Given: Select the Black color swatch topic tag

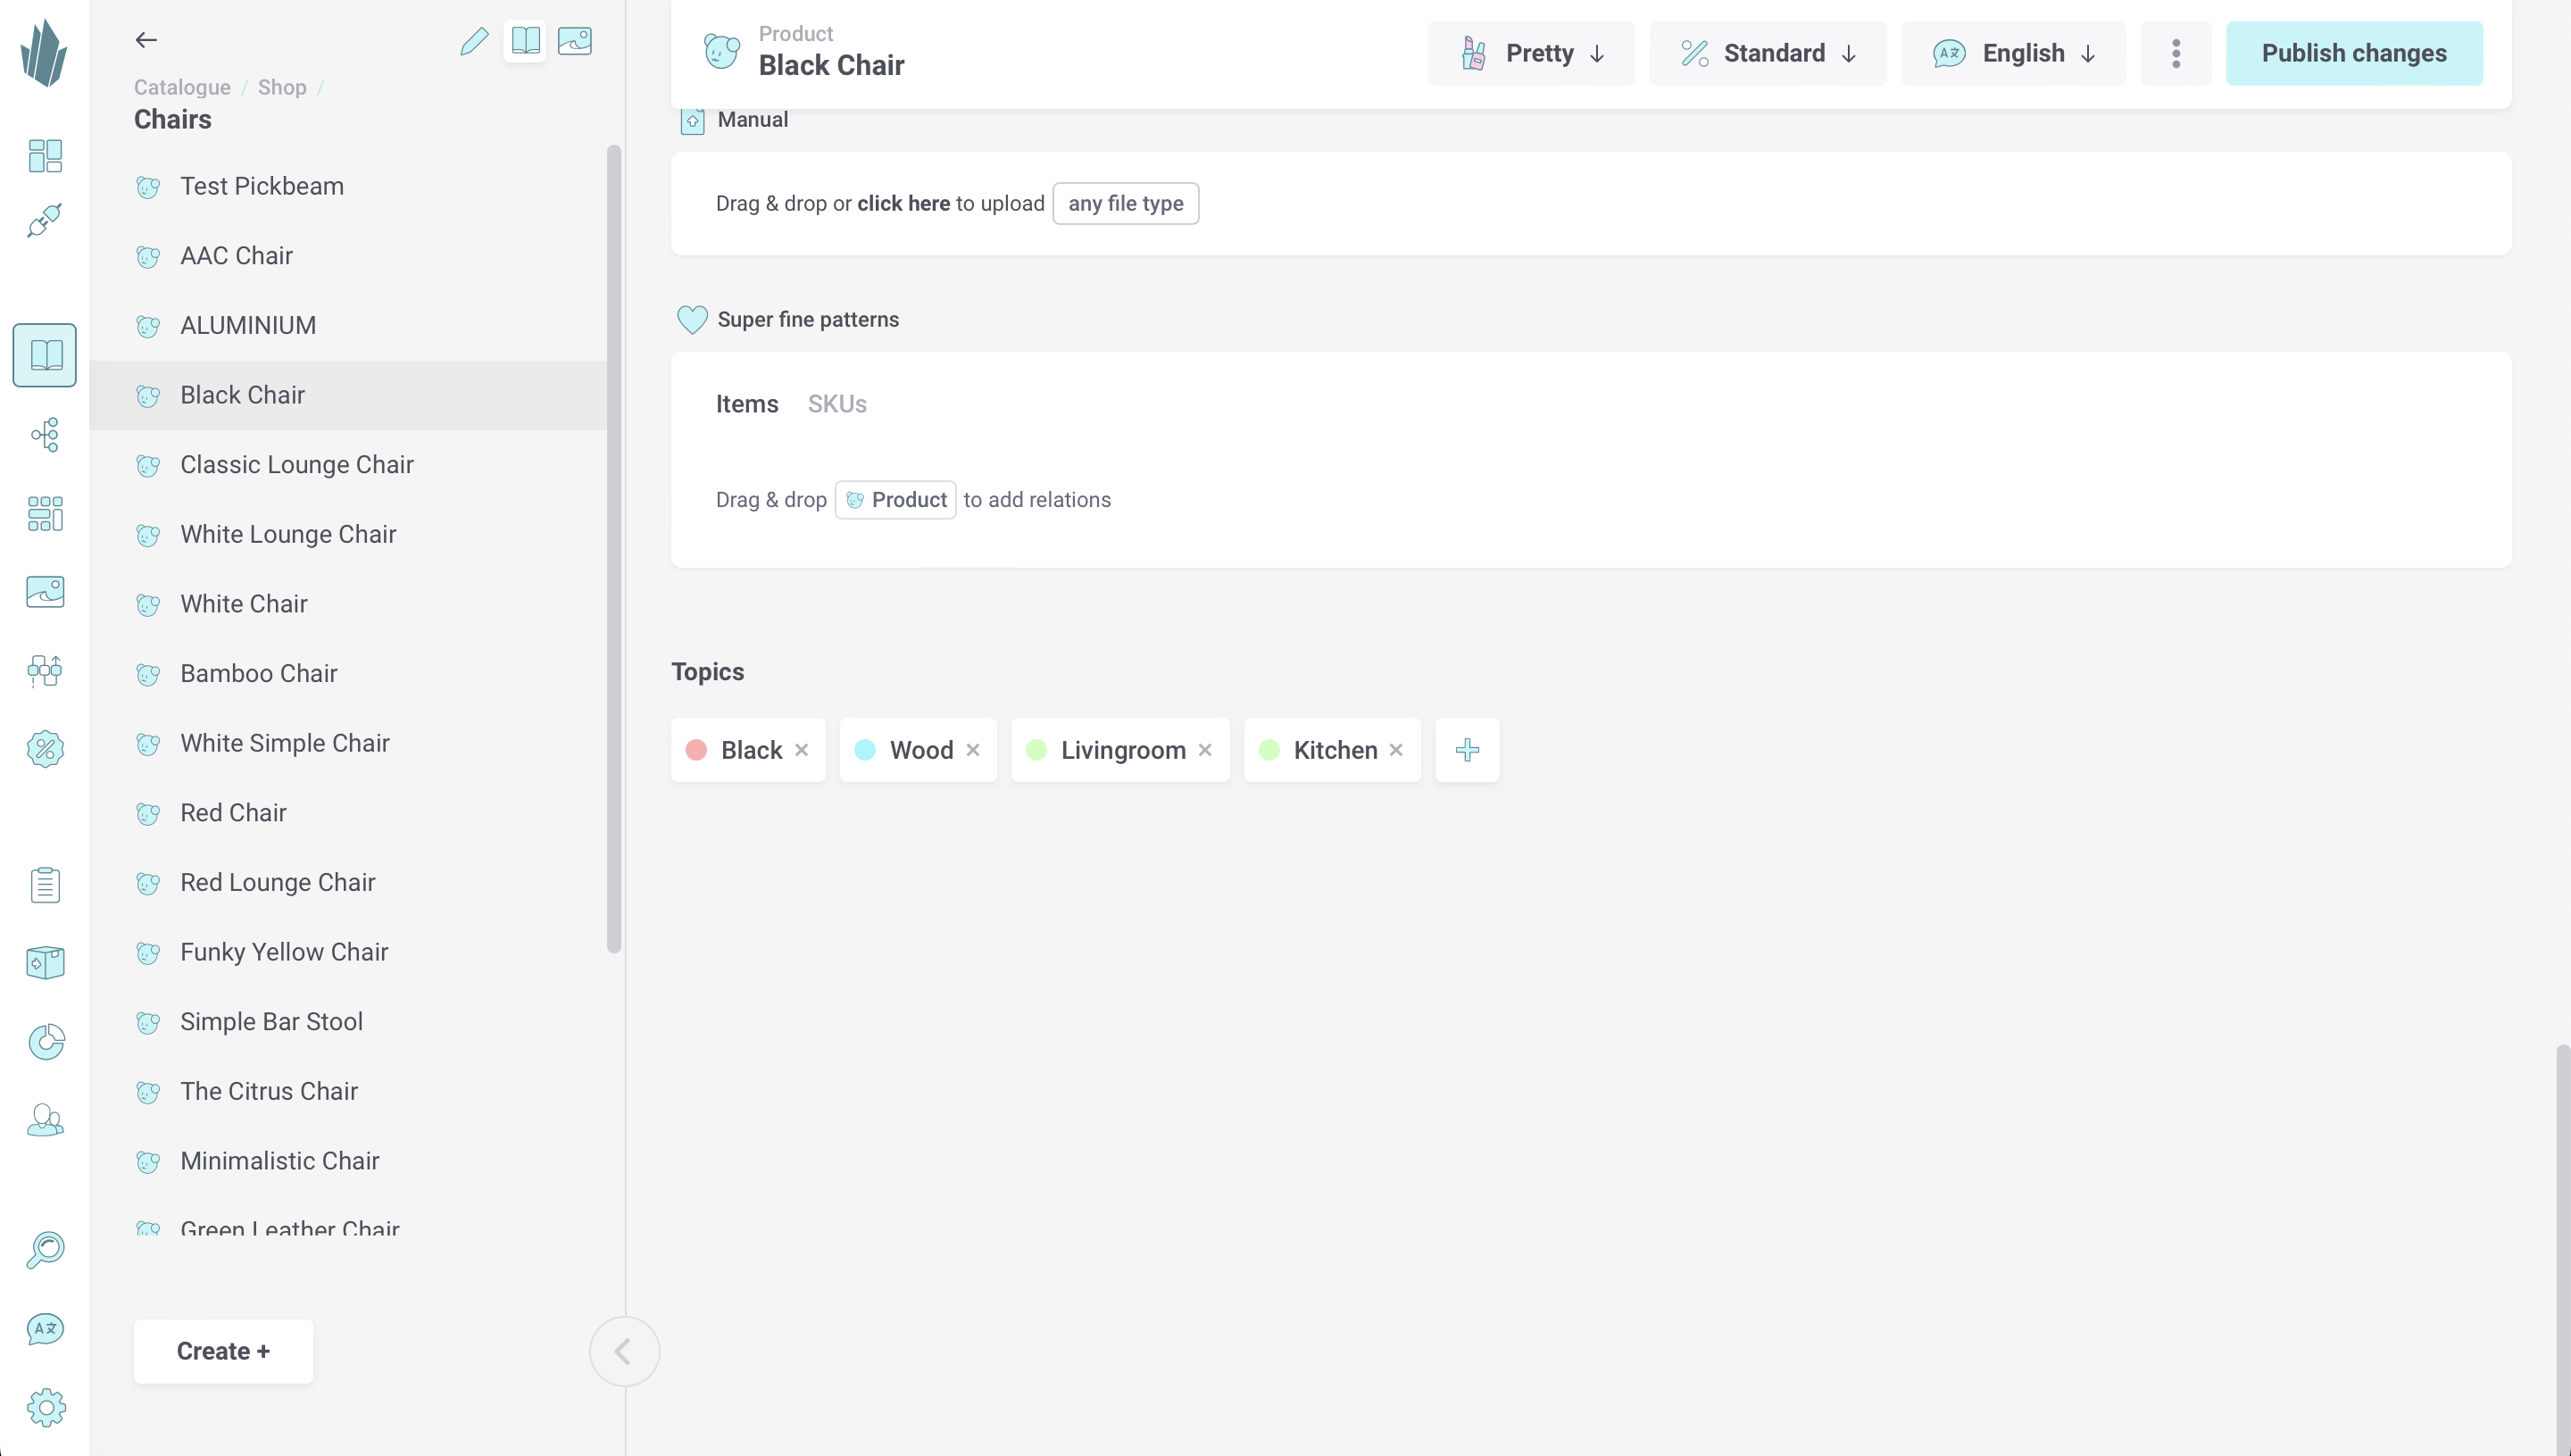Looking at the screenshot, I should pyautogui.click(x=699, y=750).
